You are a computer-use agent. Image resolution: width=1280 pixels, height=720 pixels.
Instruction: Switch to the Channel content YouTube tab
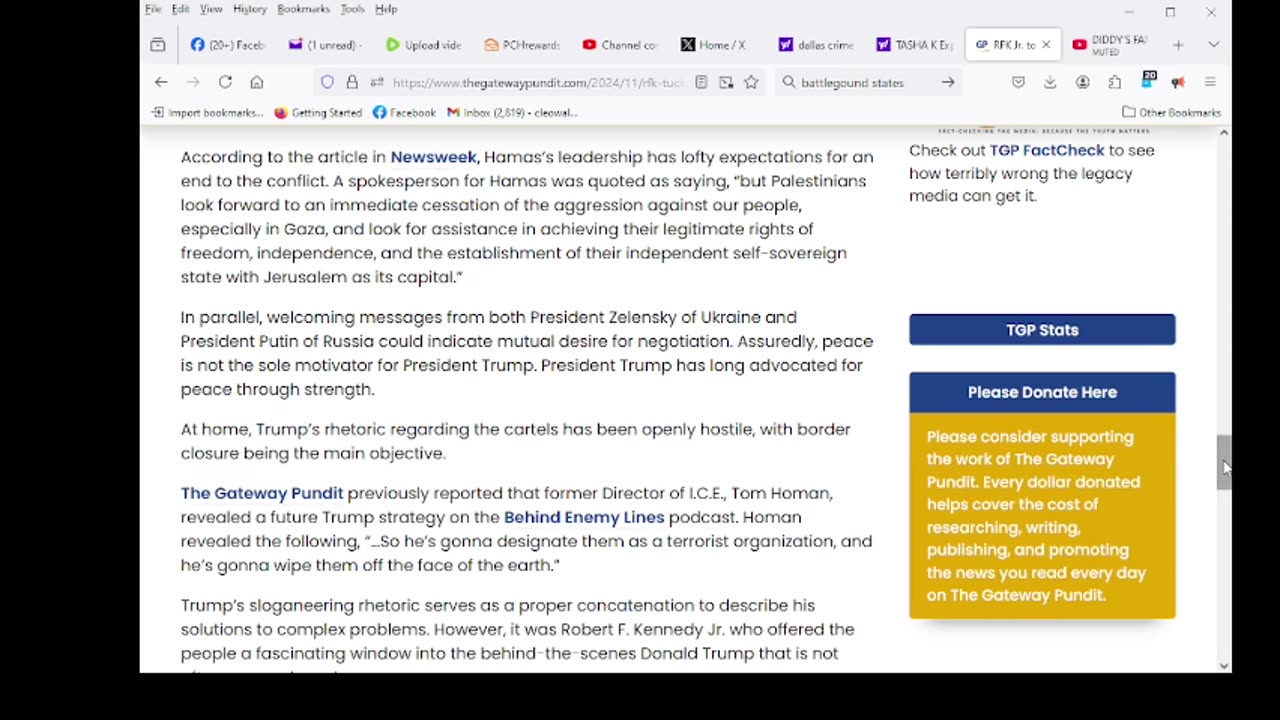click(619, 45)
